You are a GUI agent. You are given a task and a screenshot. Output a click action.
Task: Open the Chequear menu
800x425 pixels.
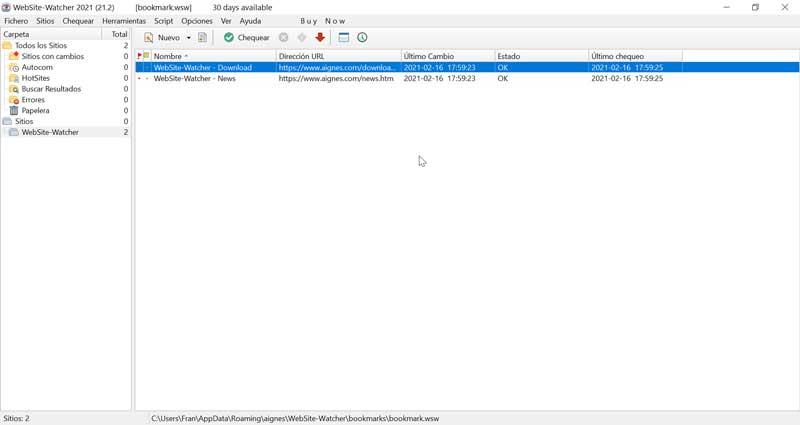[x=78, y=21]
